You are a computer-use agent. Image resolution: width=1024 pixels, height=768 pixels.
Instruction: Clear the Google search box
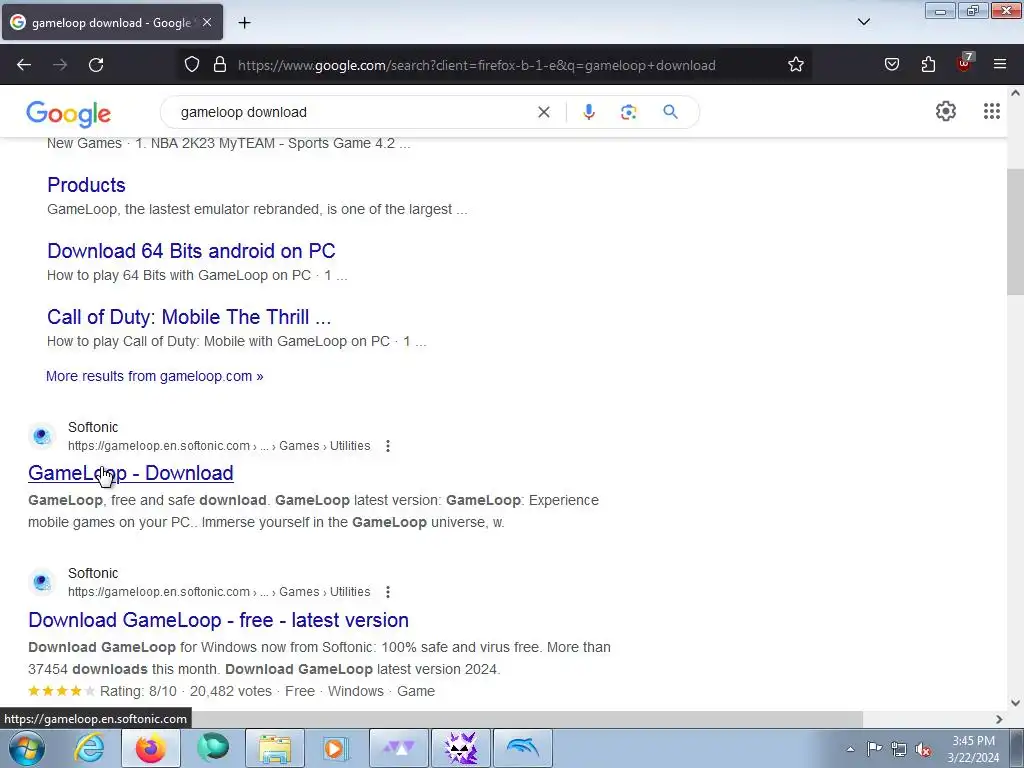click(544, 112)
